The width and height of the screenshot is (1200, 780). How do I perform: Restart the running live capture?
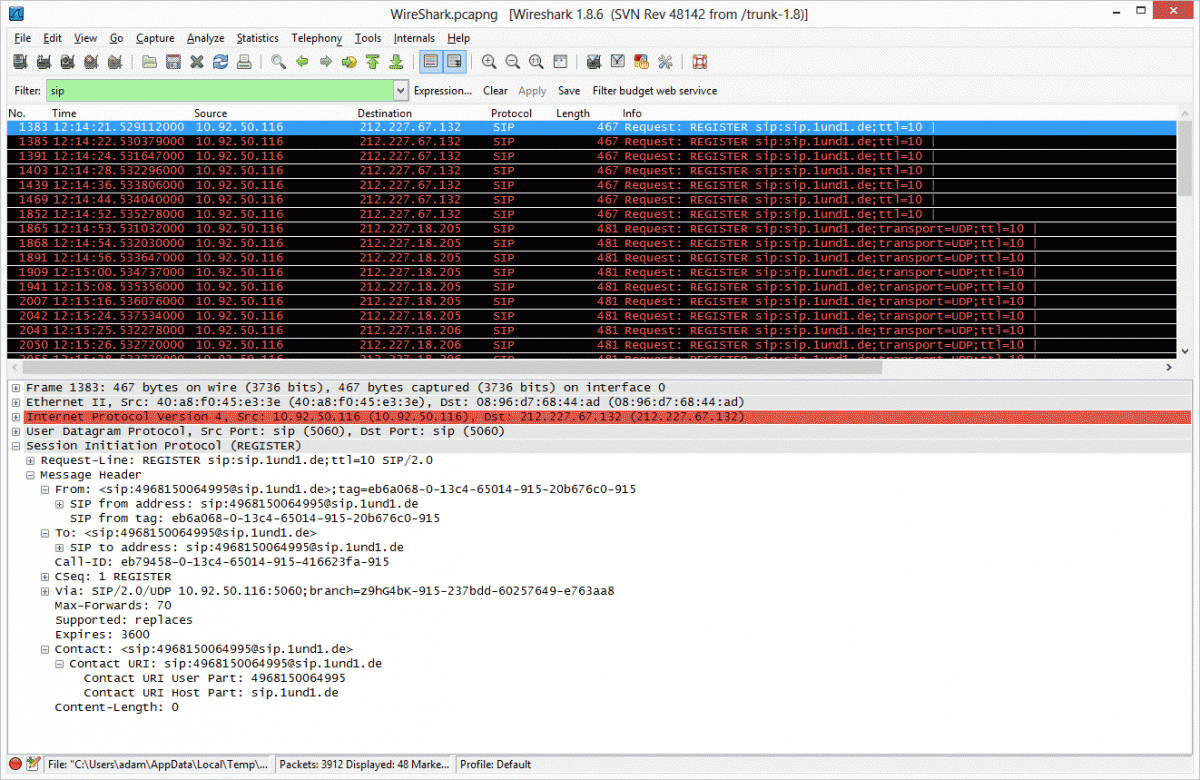click(x=115, y=62)
